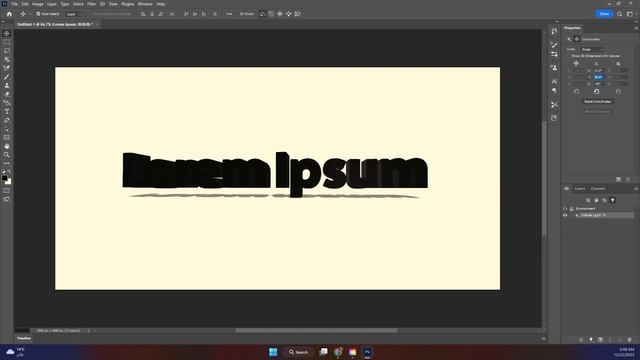Delete selected 3D object with trash icon
Viewport: 640px width, 360px height.
pyautogui.click(x=629, y=340)
